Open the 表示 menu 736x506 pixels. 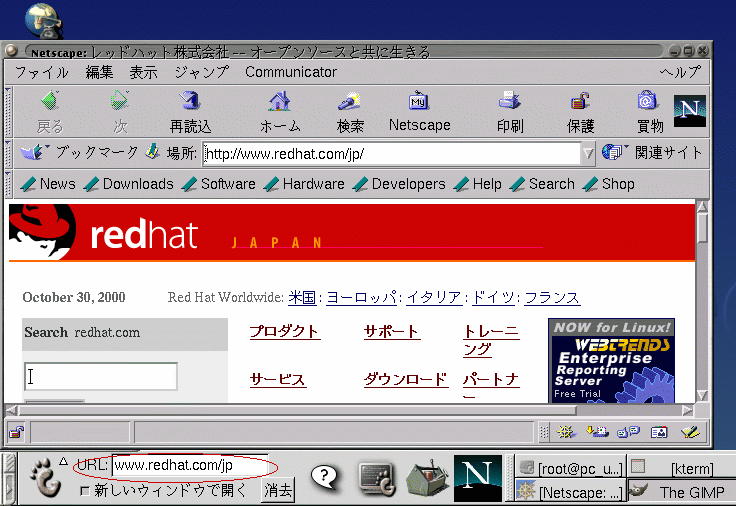point(143,72)
